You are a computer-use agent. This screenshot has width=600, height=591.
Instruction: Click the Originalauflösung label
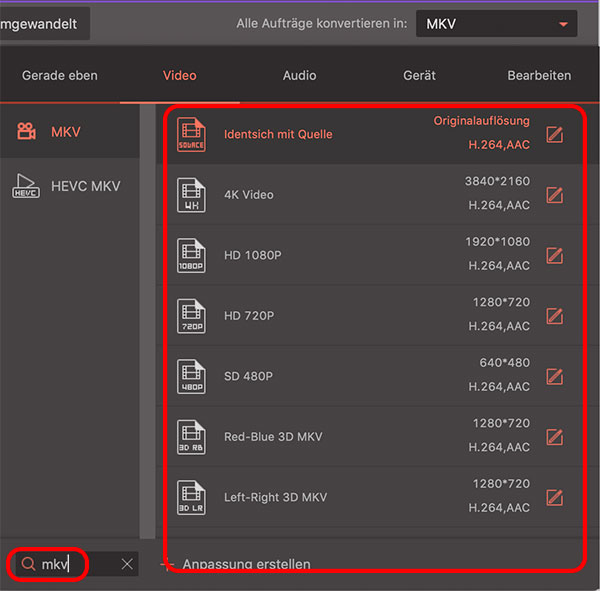click(481, 121)
